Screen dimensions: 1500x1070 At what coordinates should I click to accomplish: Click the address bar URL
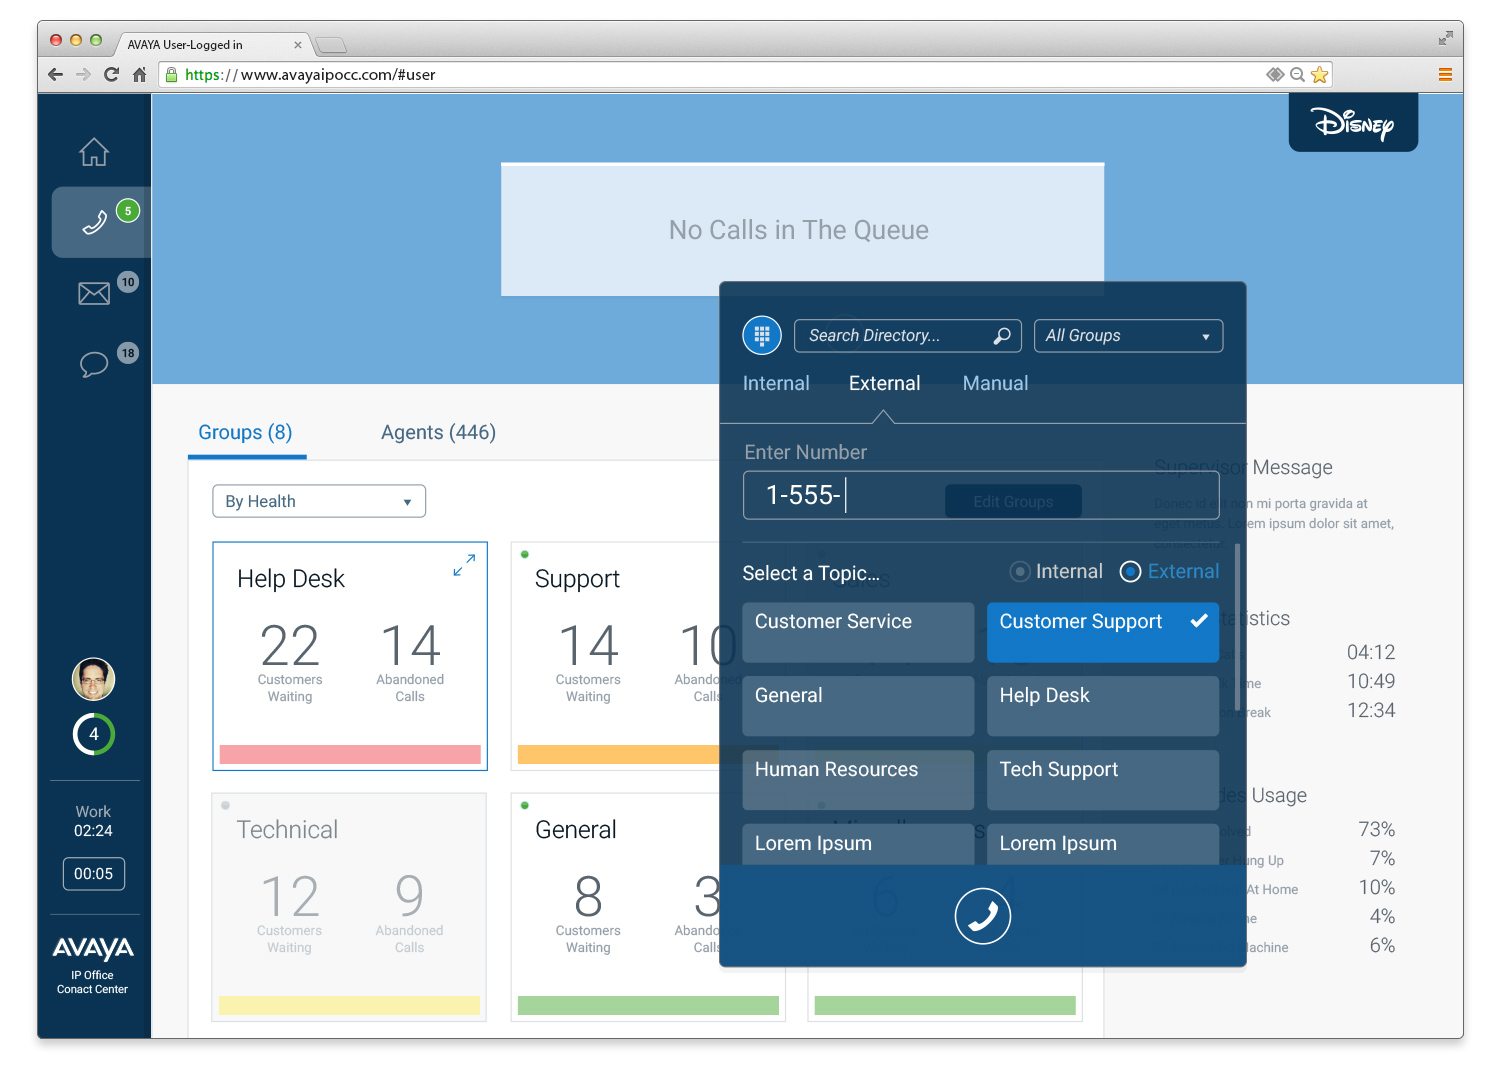(x=310, y=74)
